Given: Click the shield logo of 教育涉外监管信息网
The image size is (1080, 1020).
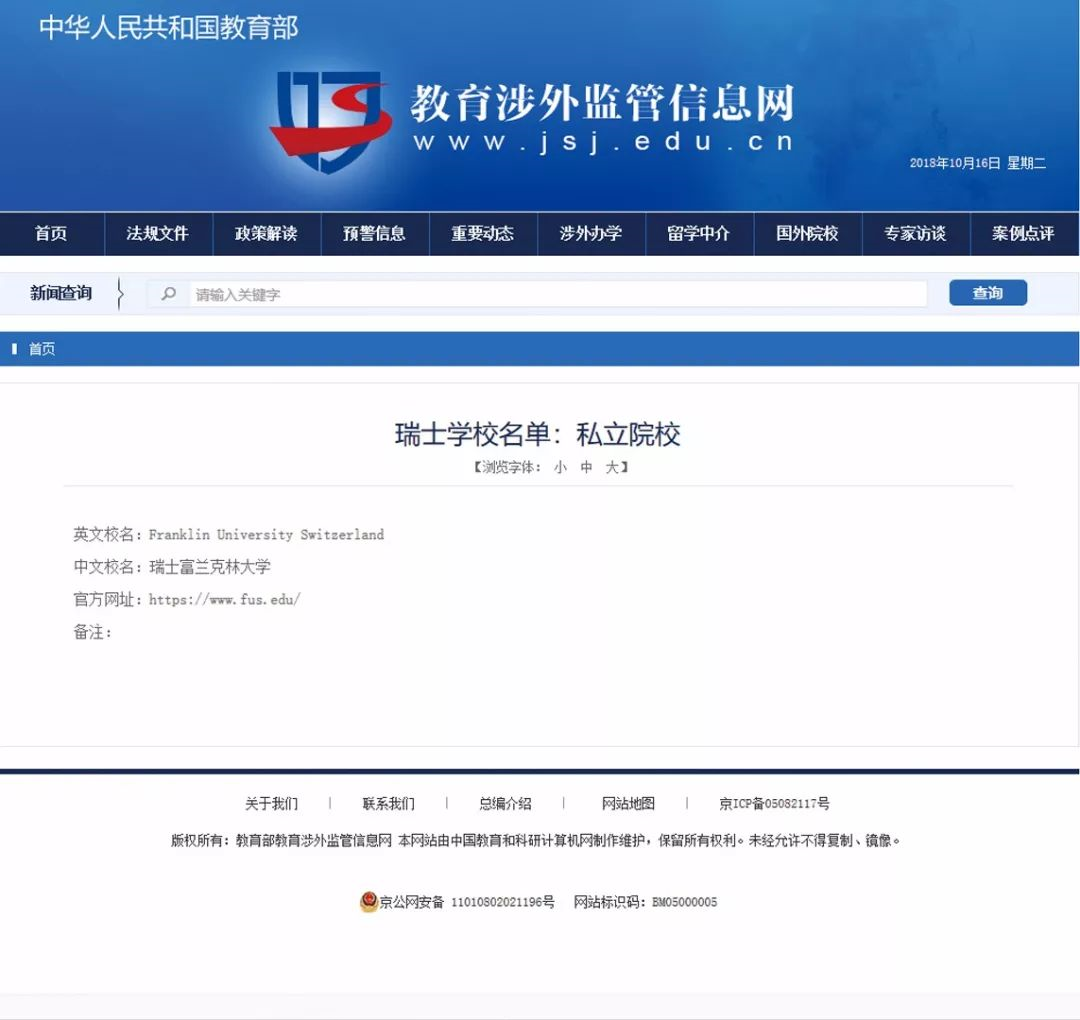Looking at the screenshot, I should (331, 122).
